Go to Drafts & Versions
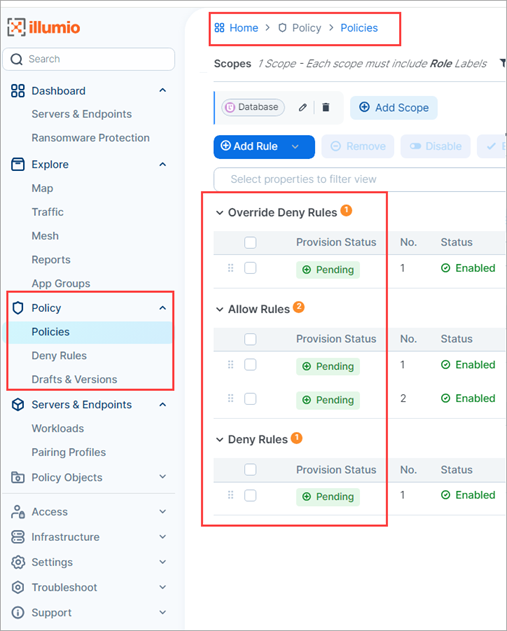Image resolution: width=507 pixels, height=631 pixels. (x=74, y=379)
